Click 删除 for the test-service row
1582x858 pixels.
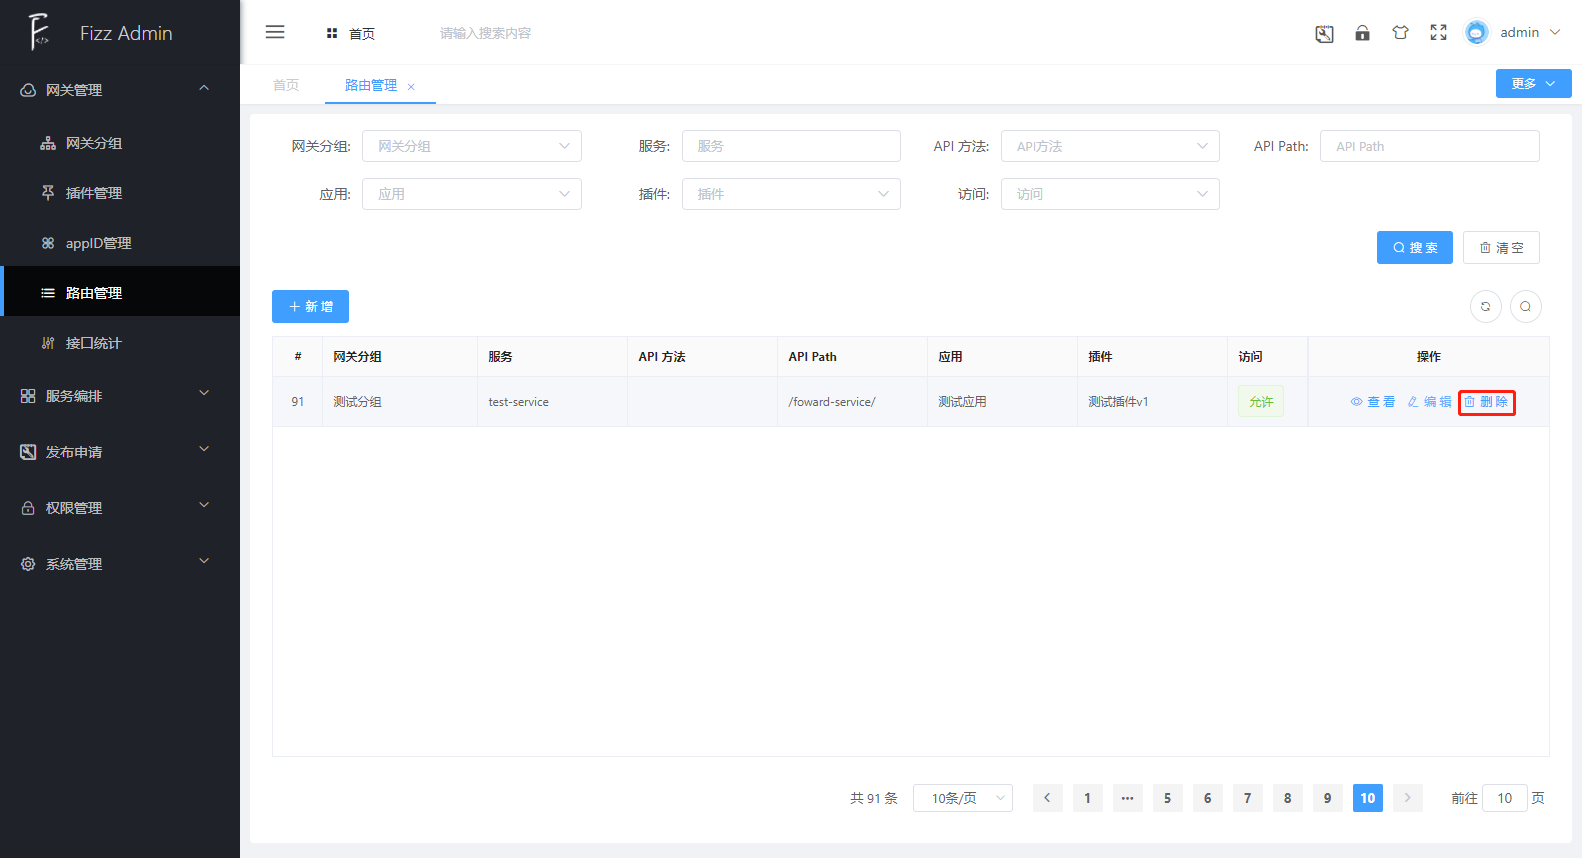(1486, 402)
